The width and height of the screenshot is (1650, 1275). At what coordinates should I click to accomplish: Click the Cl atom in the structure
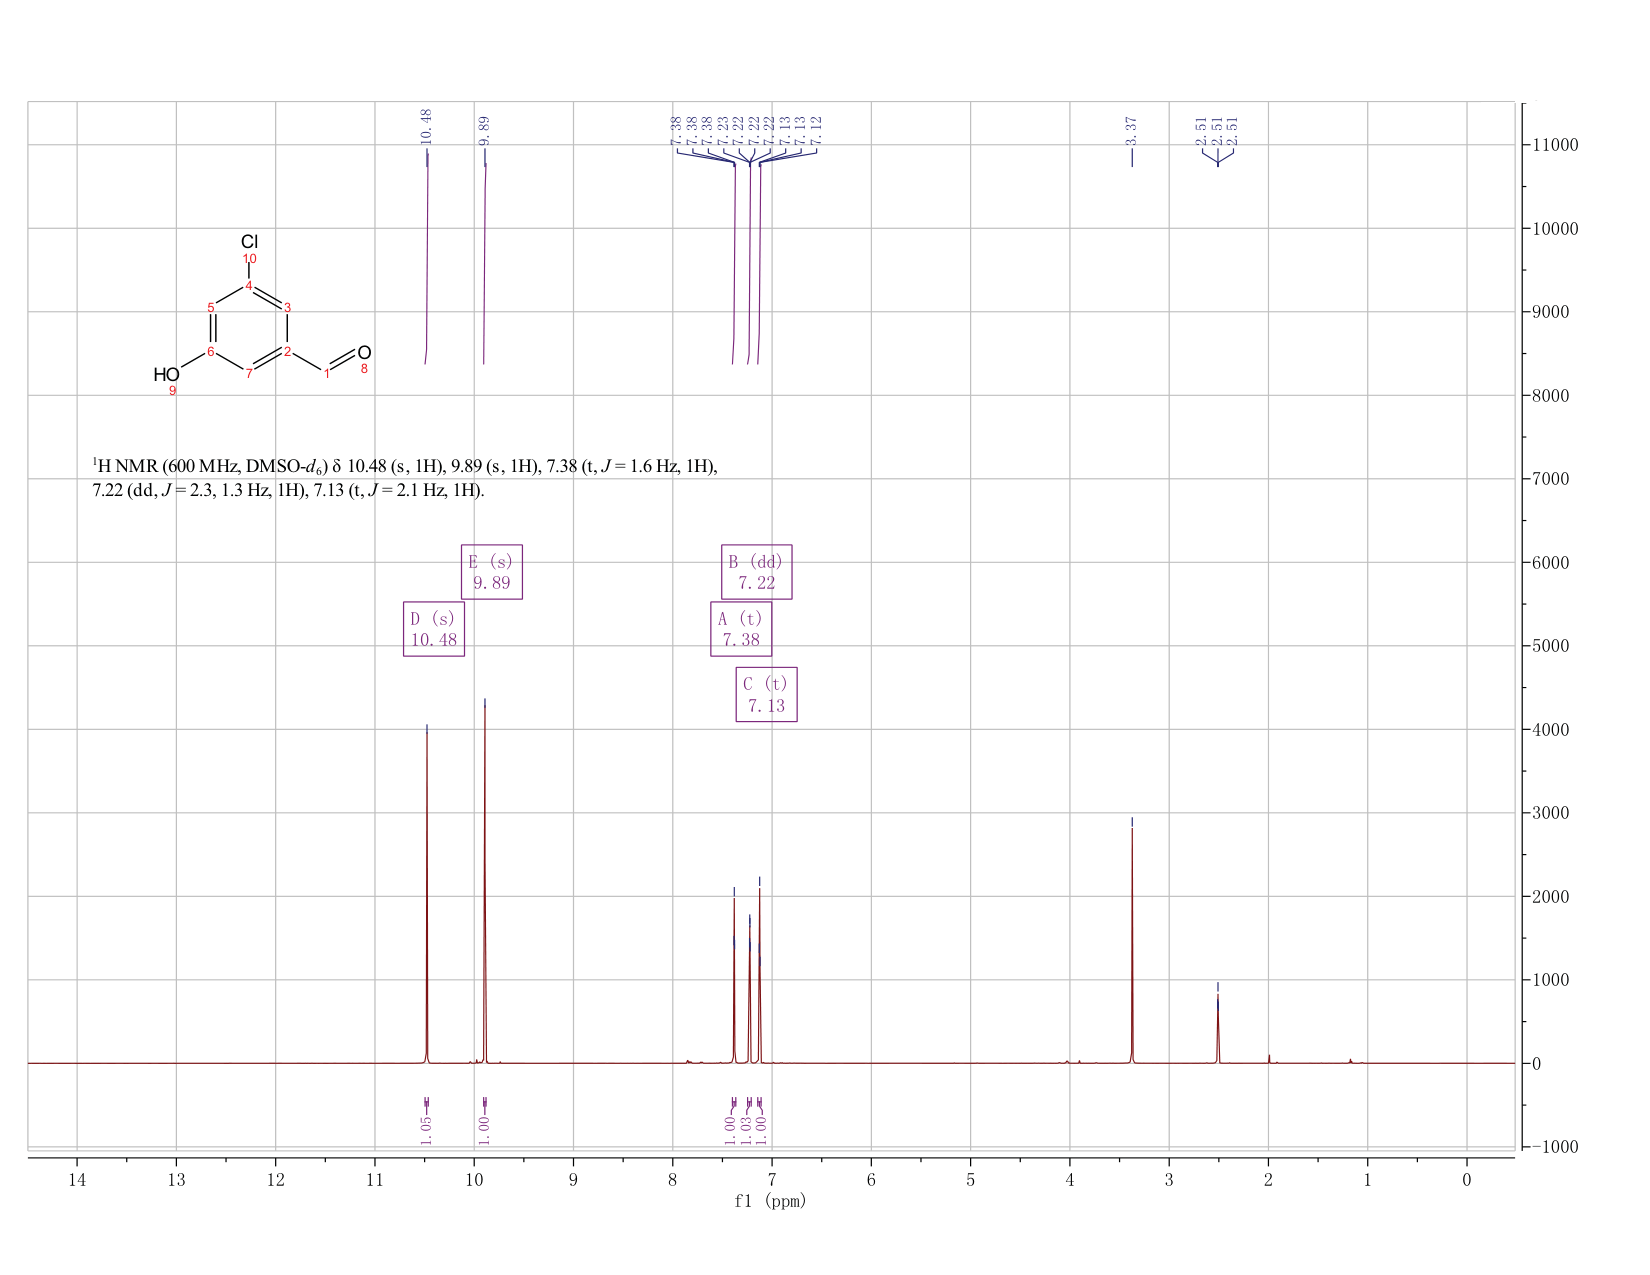tap(250, 242)
